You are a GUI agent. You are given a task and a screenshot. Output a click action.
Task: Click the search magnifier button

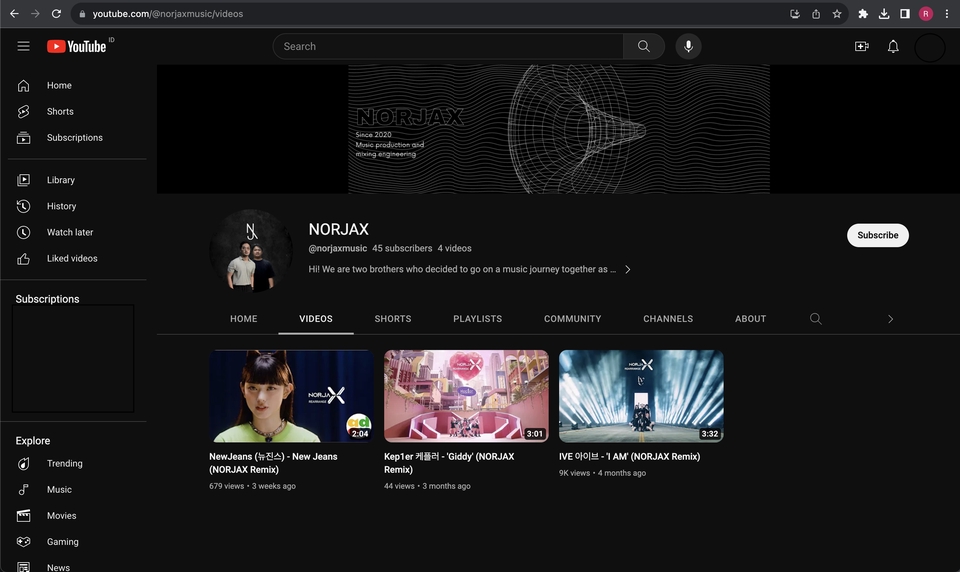point(643,47)
